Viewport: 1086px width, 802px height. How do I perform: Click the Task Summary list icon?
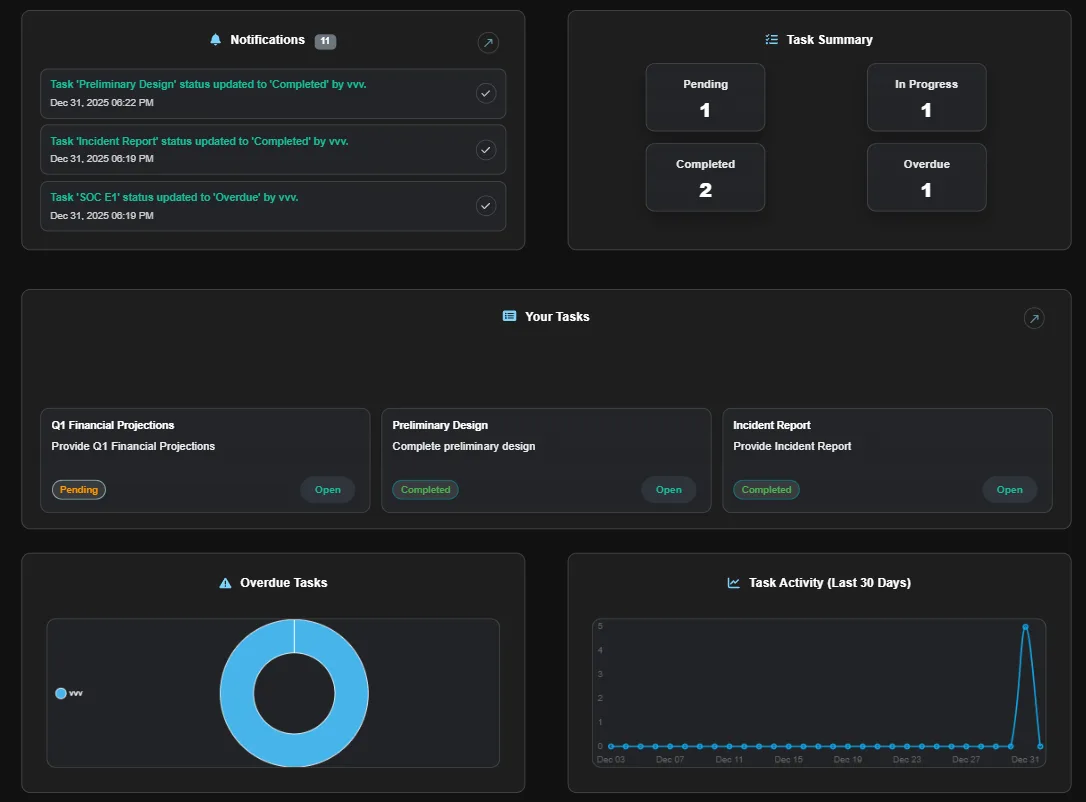(x=771, y=40)
